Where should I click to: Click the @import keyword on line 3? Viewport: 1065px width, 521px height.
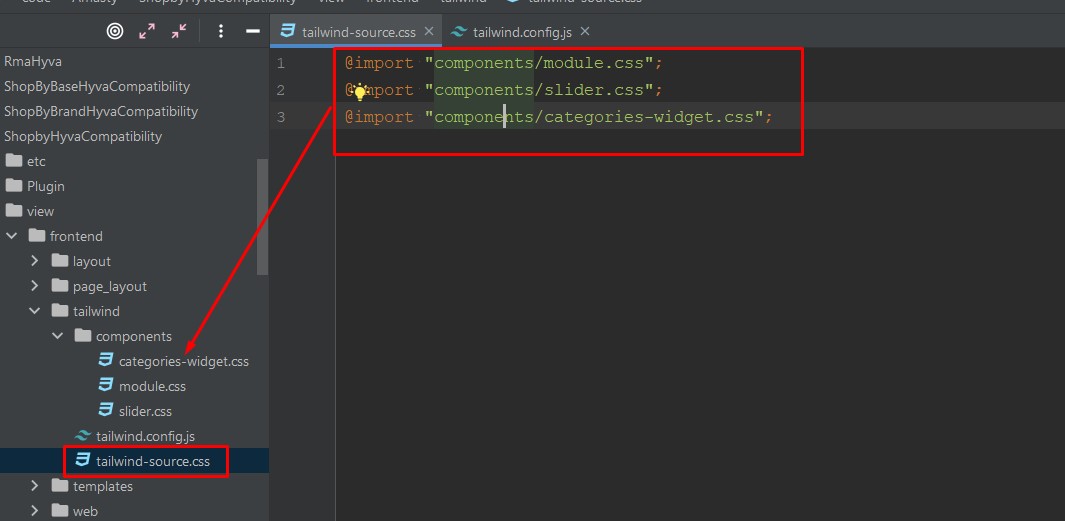pyautogui.click(x=379, y=117)
